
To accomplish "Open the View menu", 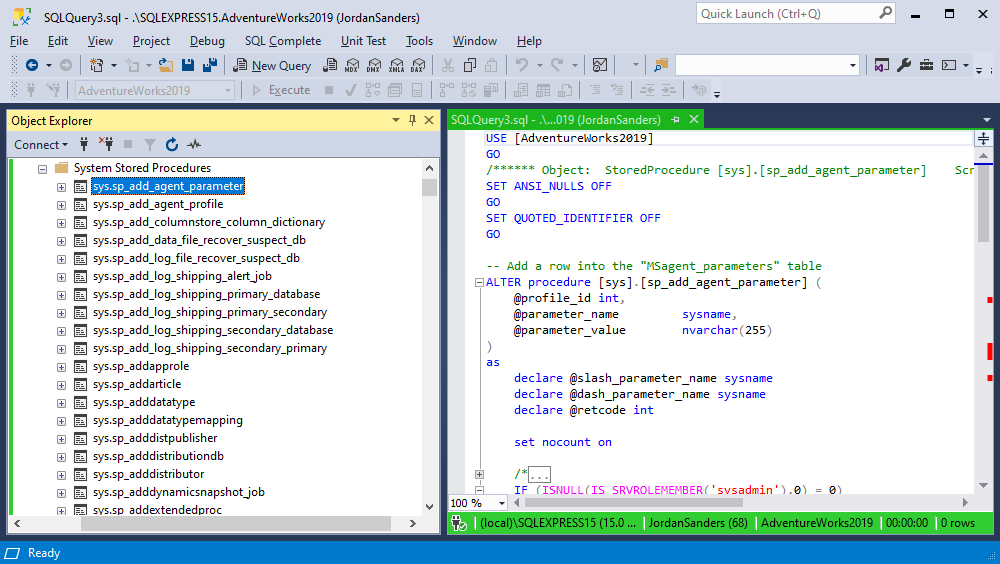I will 100,41.
